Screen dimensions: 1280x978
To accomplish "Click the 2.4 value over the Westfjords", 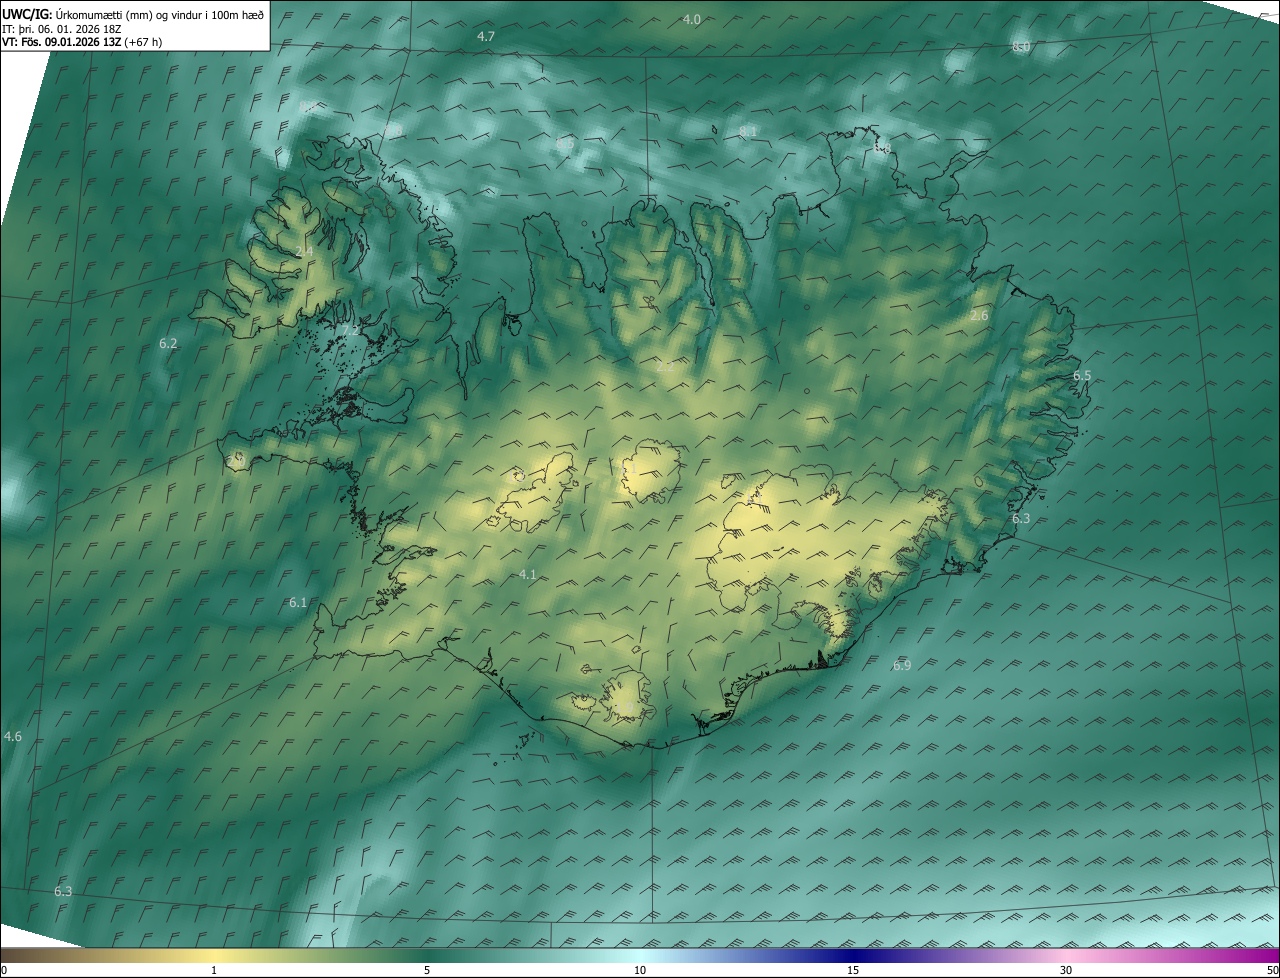I will pyautogui.click(x=305, y=251).
